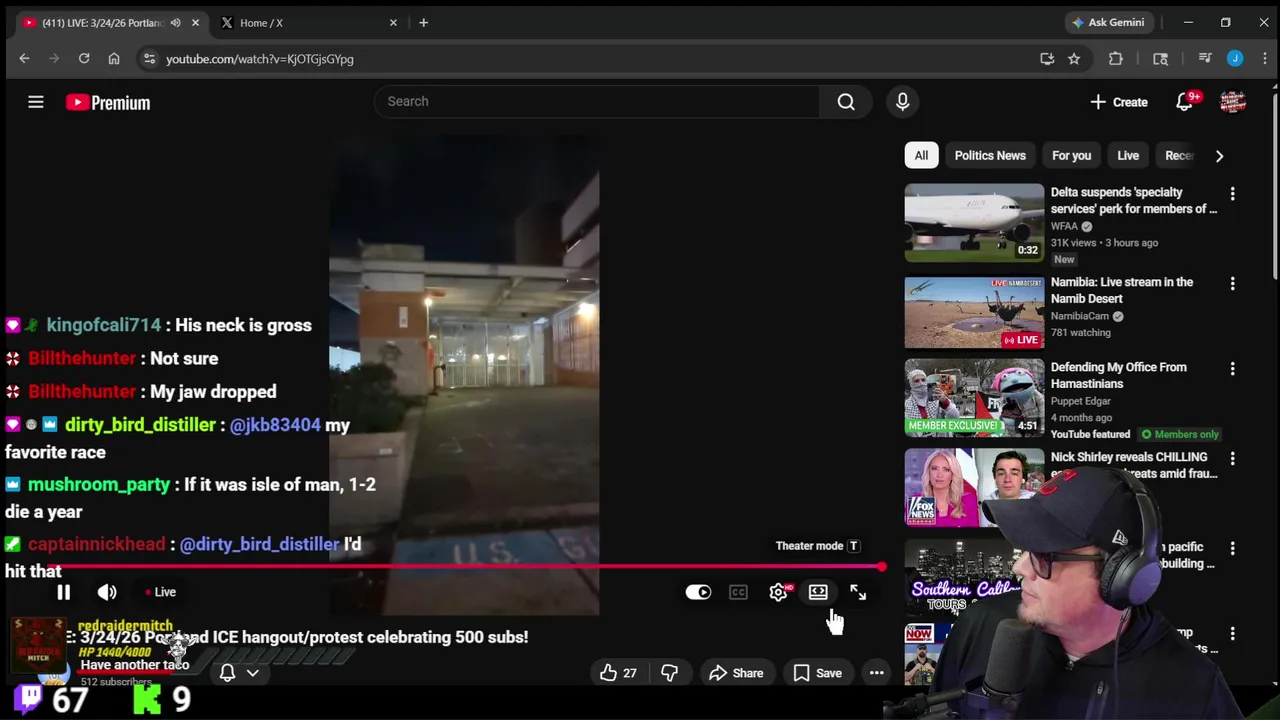Toggle closed captions CC button
The width and height of the screenshot is (1280, 720).
click(x=738, y=592)
